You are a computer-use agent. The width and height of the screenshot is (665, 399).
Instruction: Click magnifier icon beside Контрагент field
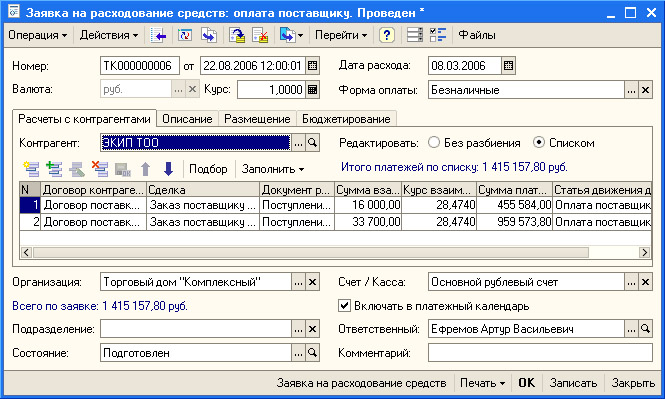(x=313, y=143)
